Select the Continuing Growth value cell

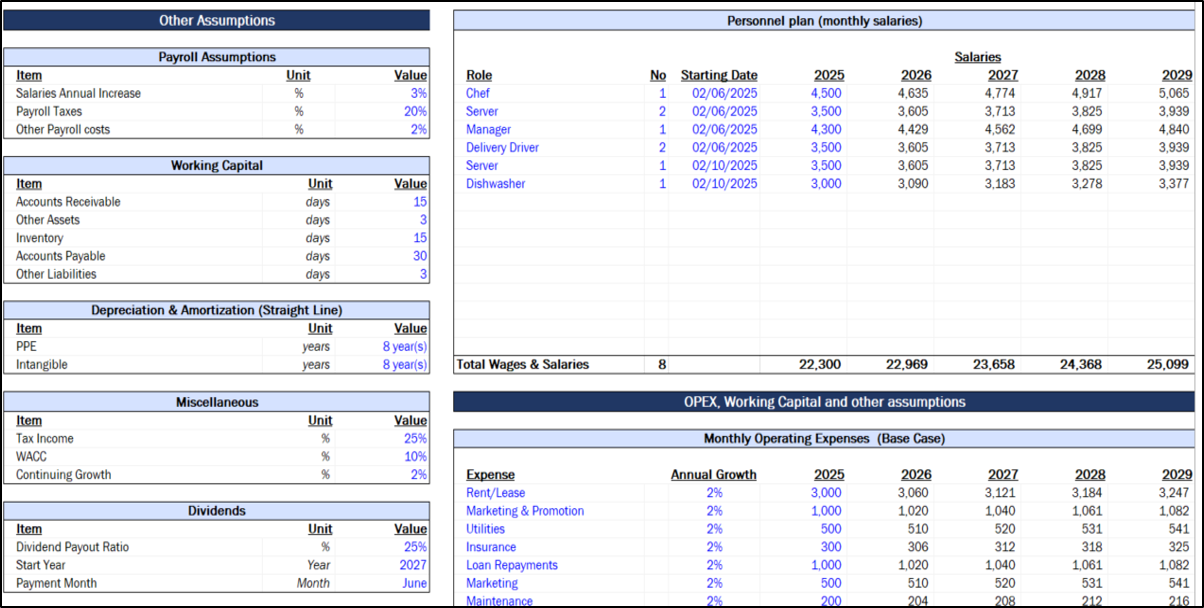tap(417, 474)
